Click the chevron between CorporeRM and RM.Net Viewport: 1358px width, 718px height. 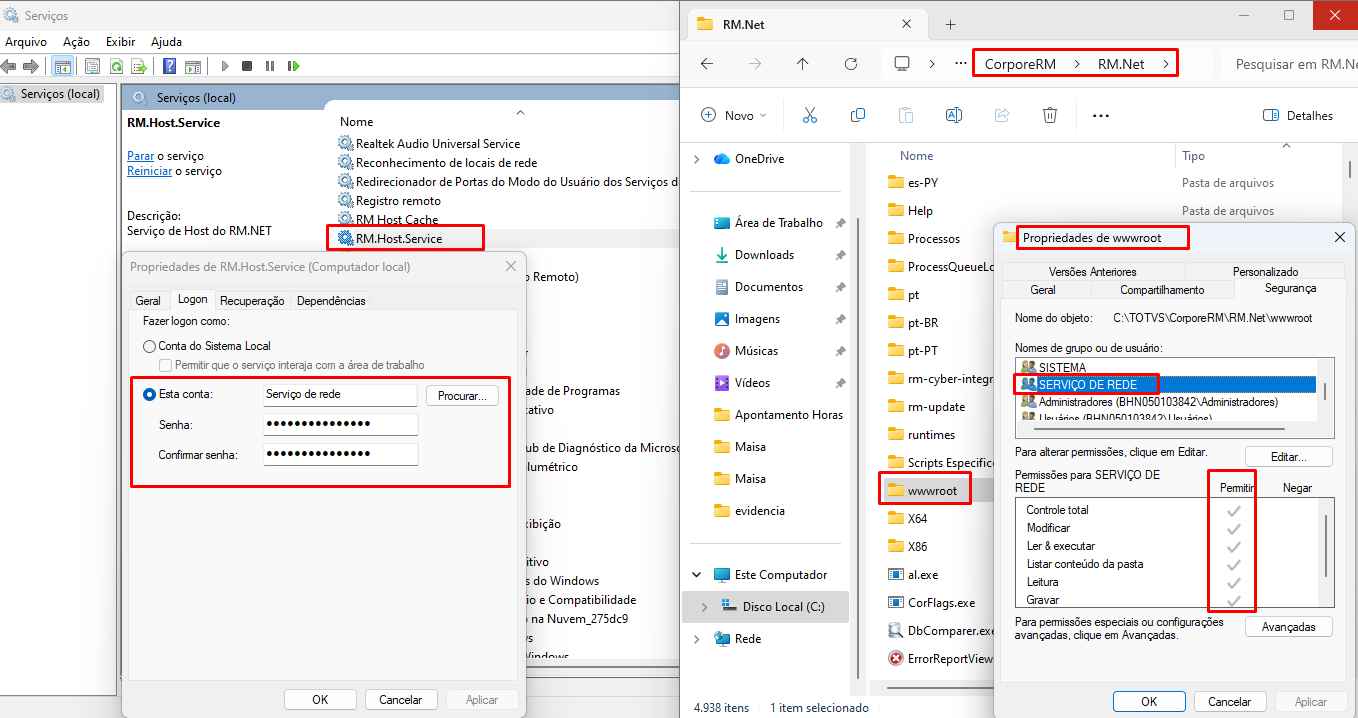click(1077, 63)
